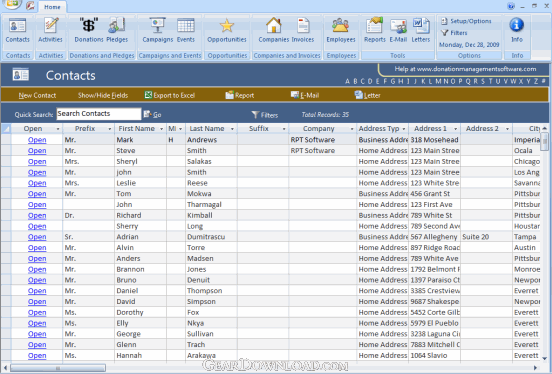Expand the Company column dropdown
This screenshot has height=374, width=552.
(x=352, y=129)
